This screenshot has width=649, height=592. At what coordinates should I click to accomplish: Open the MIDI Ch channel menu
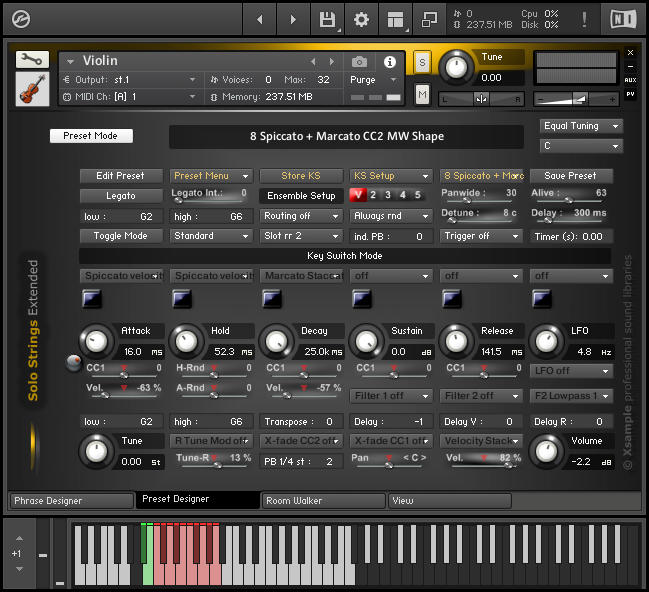130,96
